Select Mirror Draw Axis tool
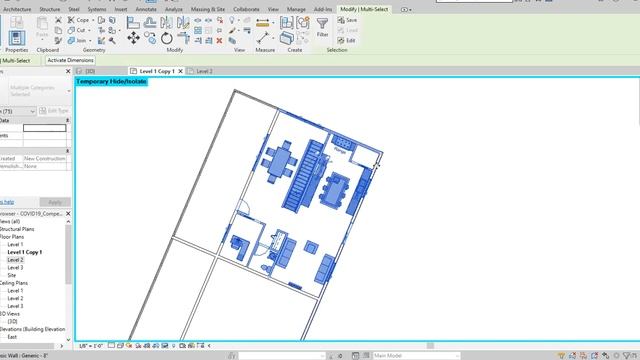This screenshot has width=640, height=360. tap(183, 22)
